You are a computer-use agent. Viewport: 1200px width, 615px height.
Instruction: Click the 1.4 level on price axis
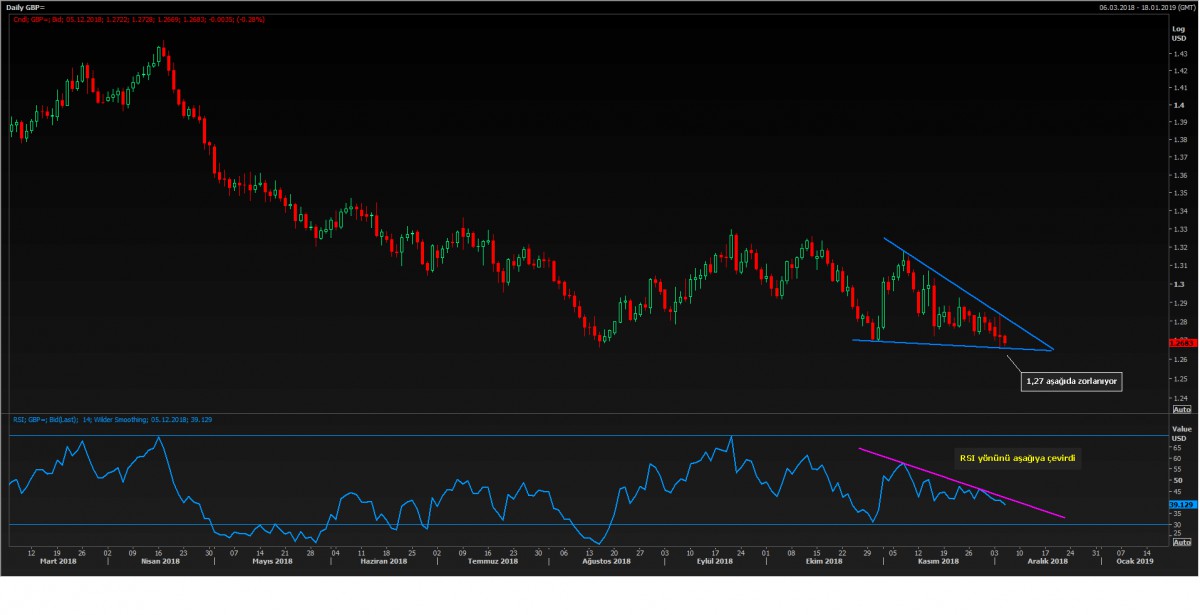[x=1178, y=104]
